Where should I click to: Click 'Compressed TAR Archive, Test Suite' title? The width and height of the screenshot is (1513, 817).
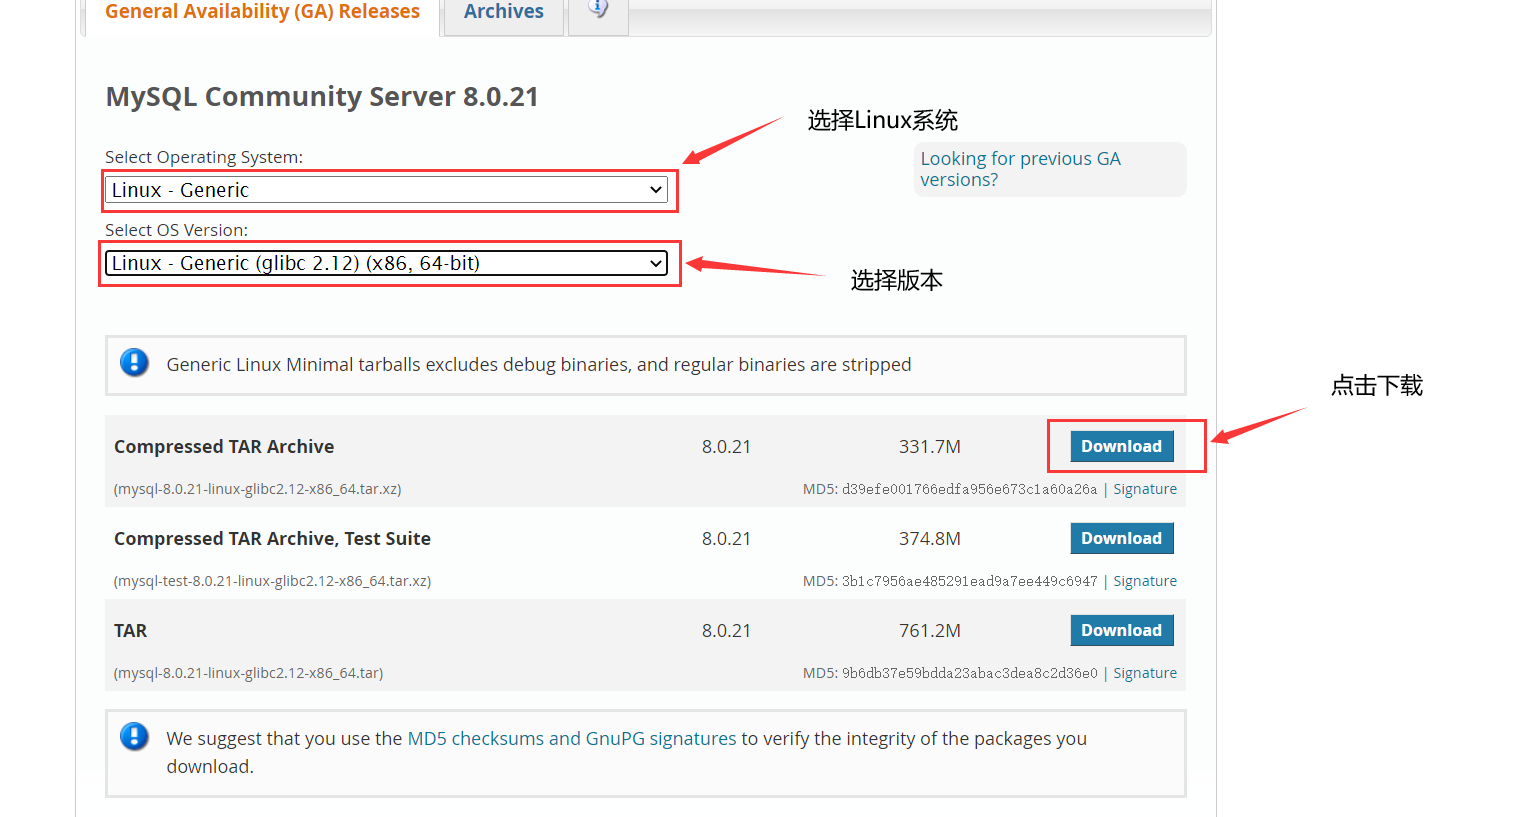272,538
